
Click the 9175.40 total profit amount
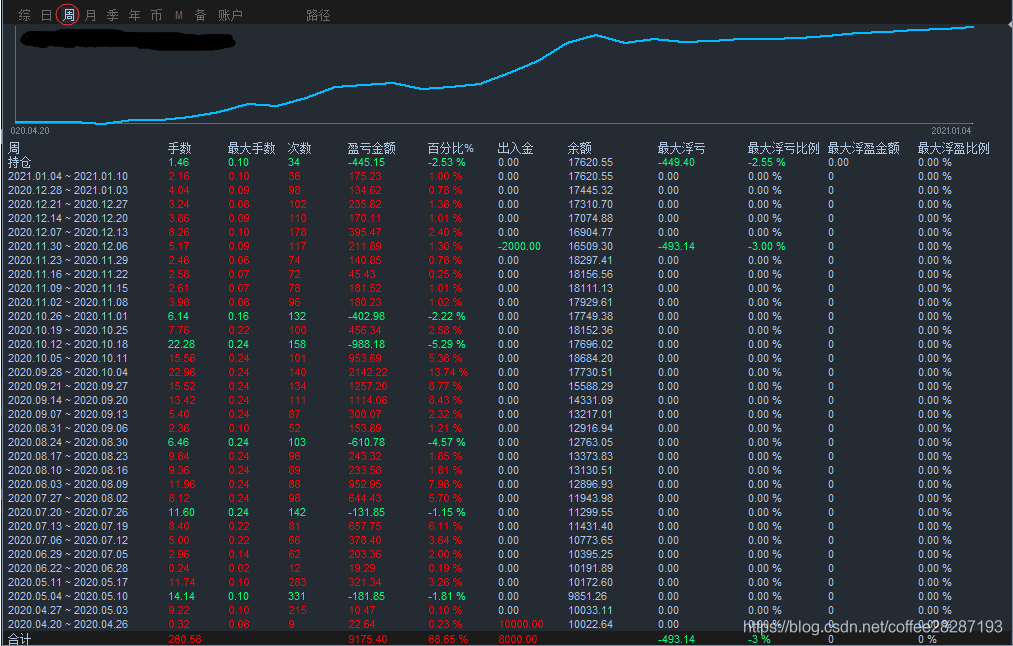pyautogui.click(x=368, y=639)
